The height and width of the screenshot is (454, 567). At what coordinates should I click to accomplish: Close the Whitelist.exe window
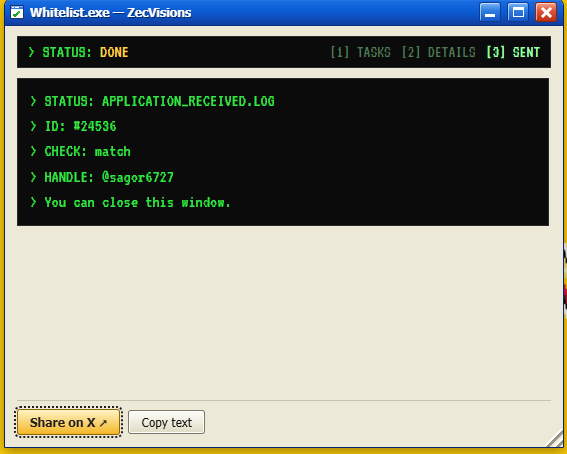click(546, 12)
